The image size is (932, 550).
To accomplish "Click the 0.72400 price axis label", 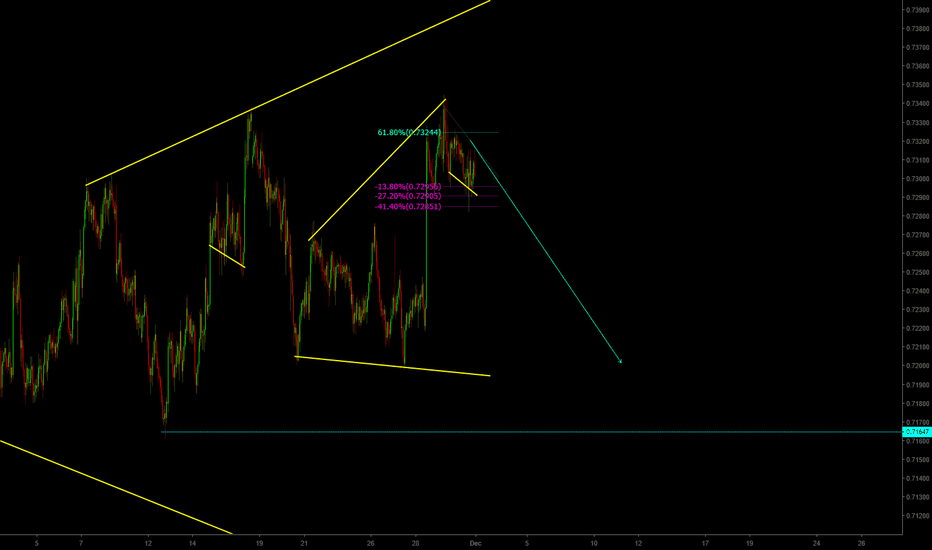I will point(918,291).
